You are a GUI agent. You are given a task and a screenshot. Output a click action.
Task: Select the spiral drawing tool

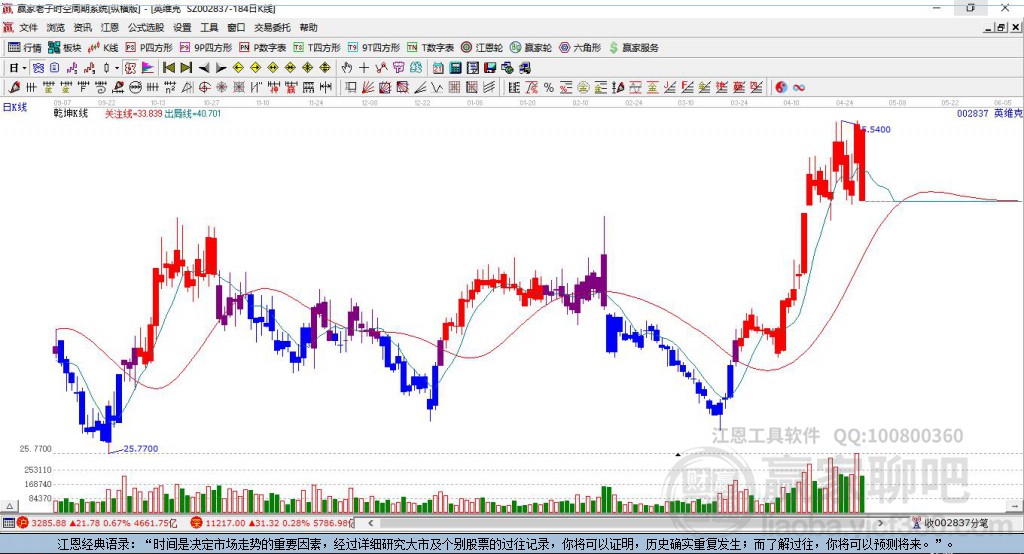101,88
